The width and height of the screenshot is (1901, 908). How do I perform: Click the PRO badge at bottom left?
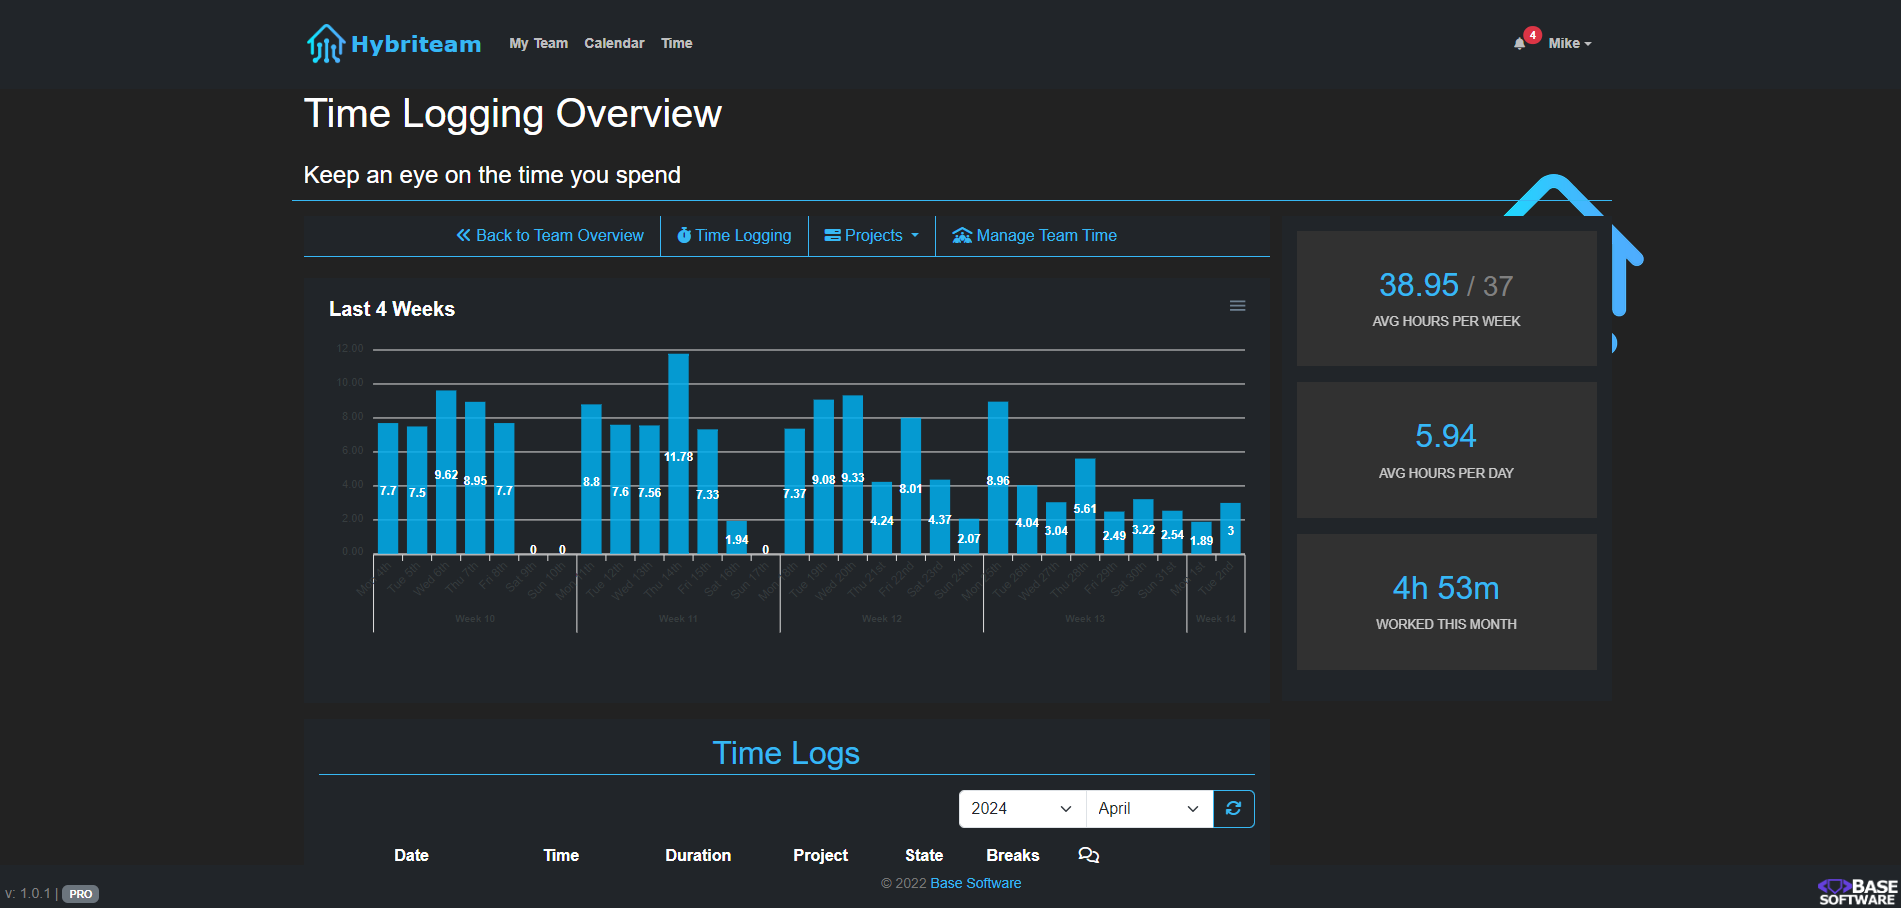click(x=80, y=894)
